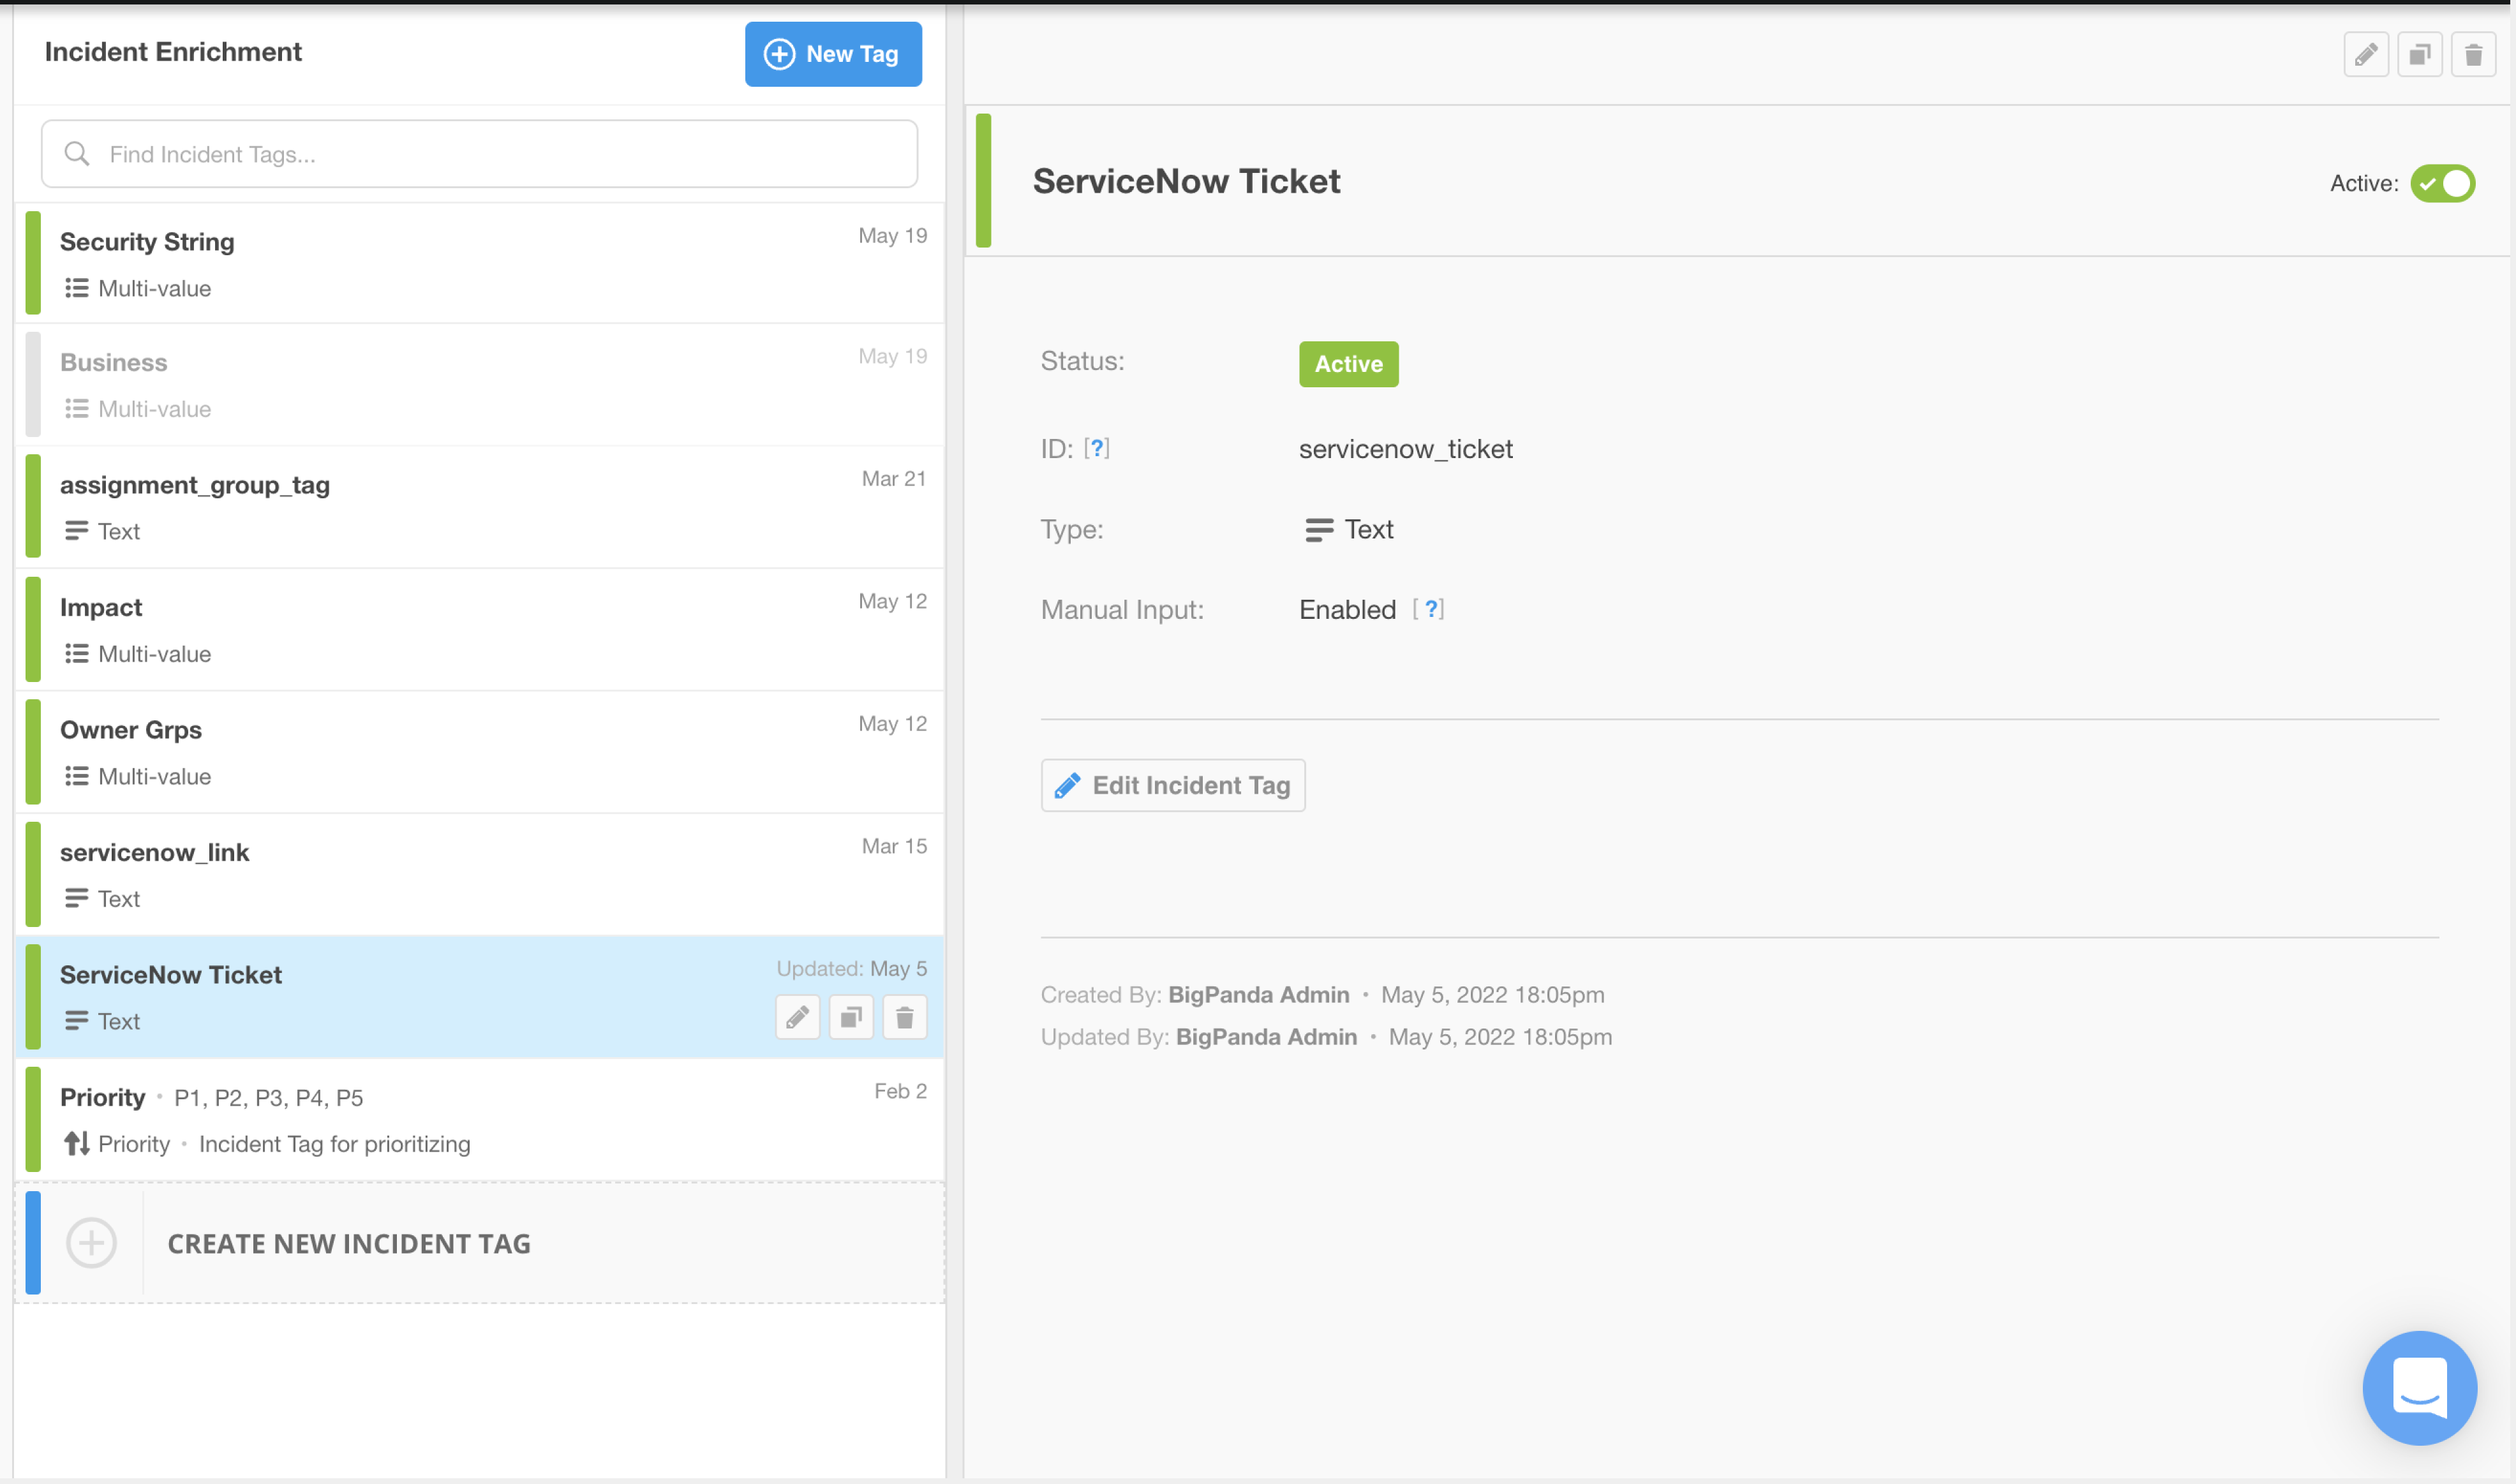Click trash icon in ServiceNow Ticket row

tap(905, 1018)
